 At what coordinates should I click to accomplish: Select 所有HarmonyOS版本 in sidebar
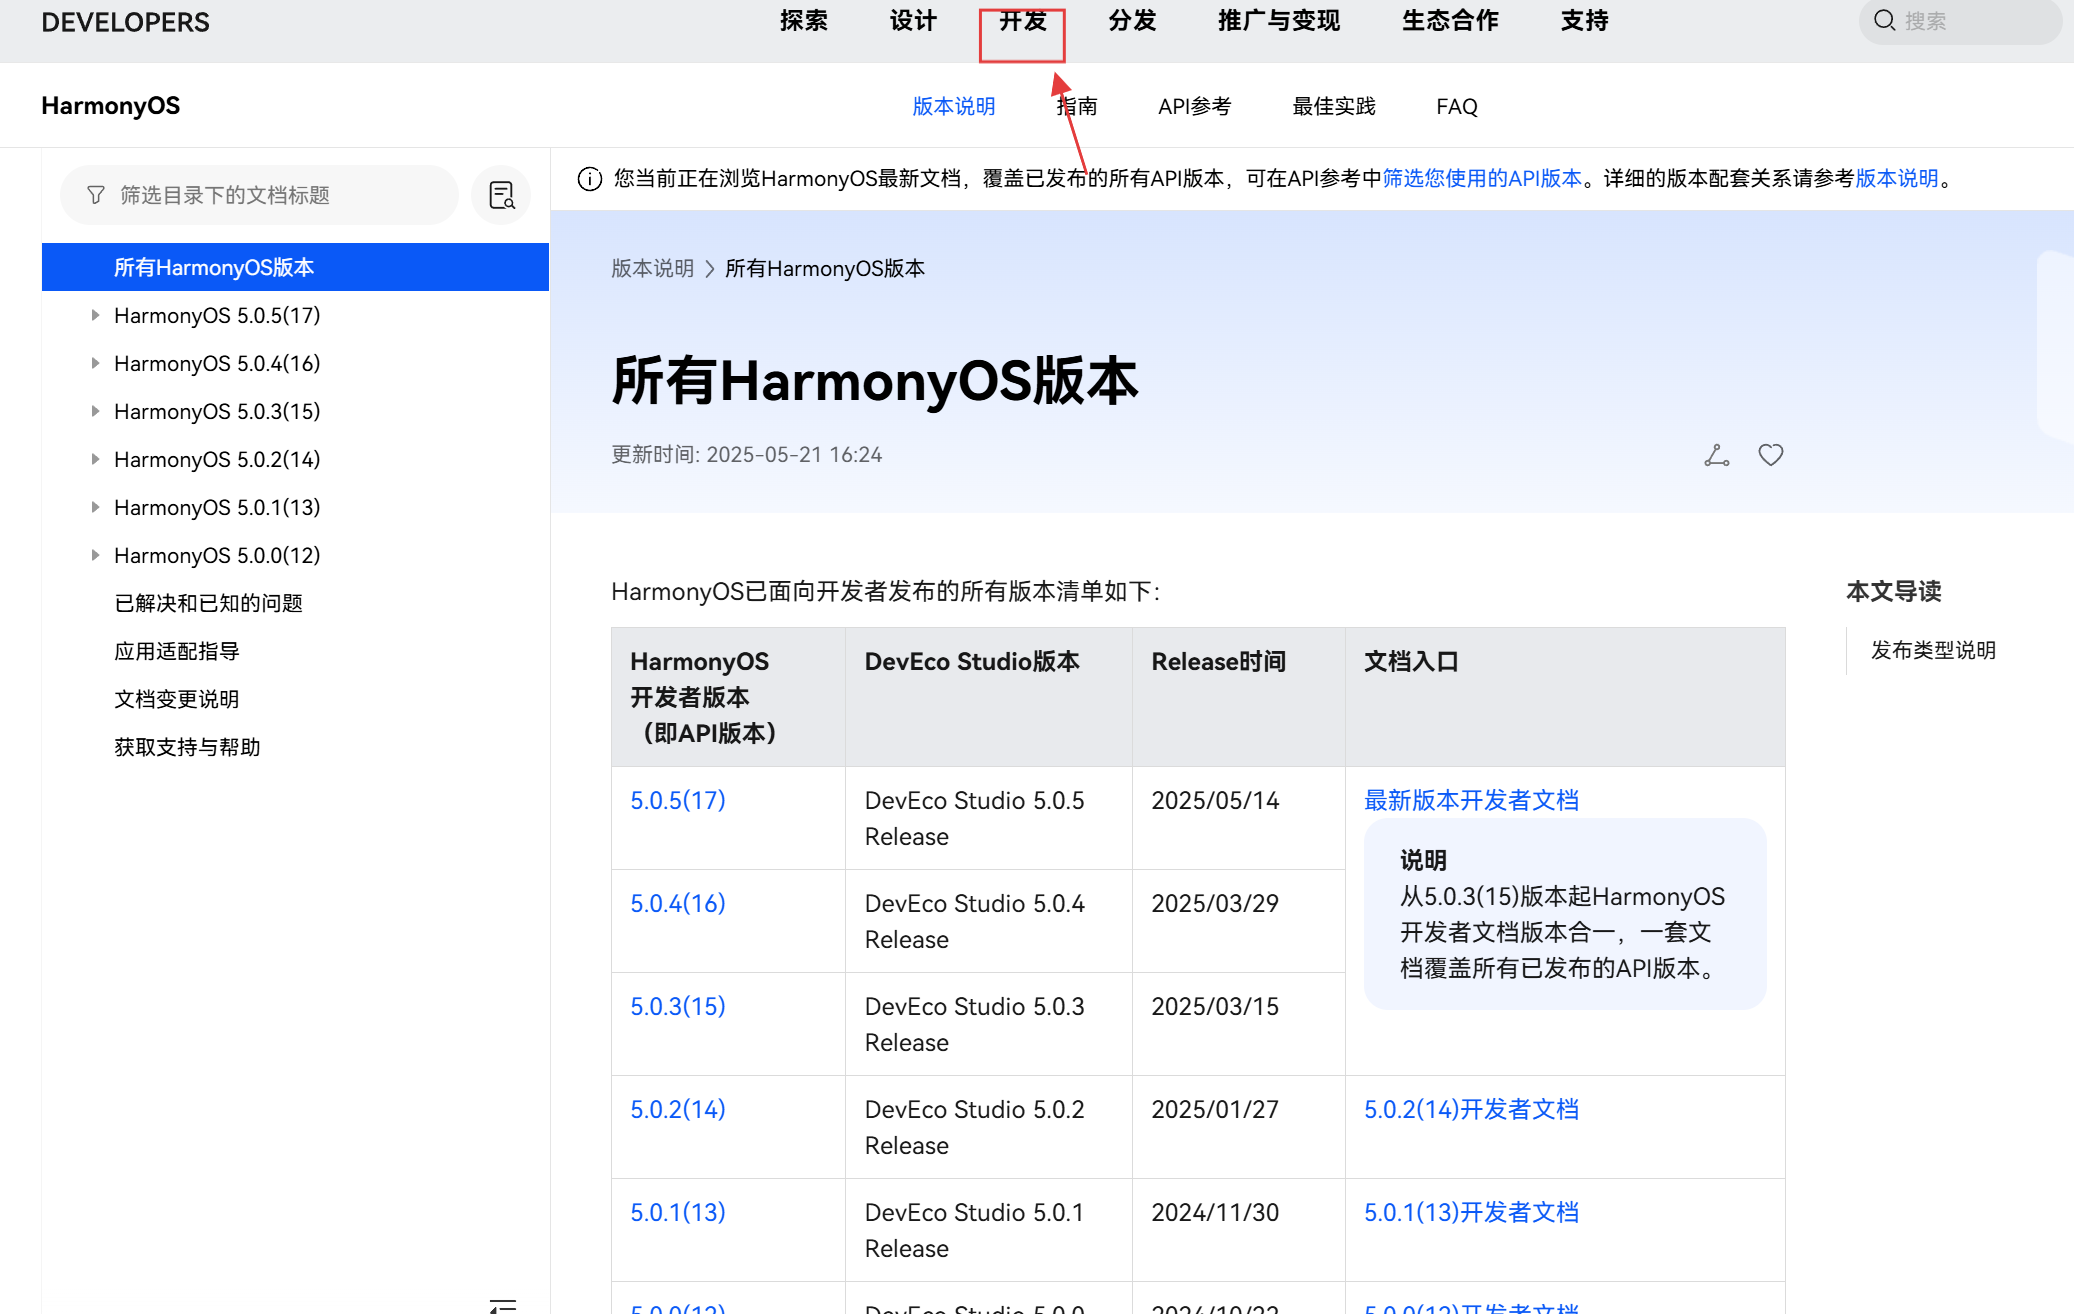[x=295, y=267]
